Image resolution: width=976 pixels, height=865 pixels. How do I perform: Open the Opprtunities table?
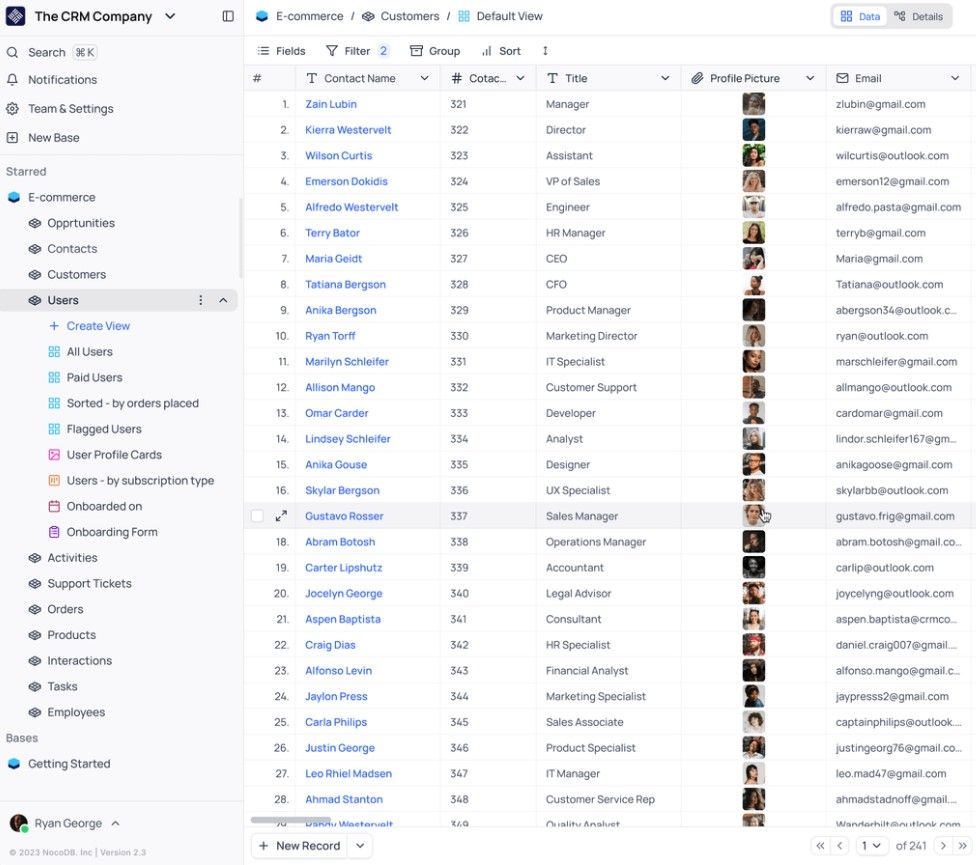click(81, 223)
